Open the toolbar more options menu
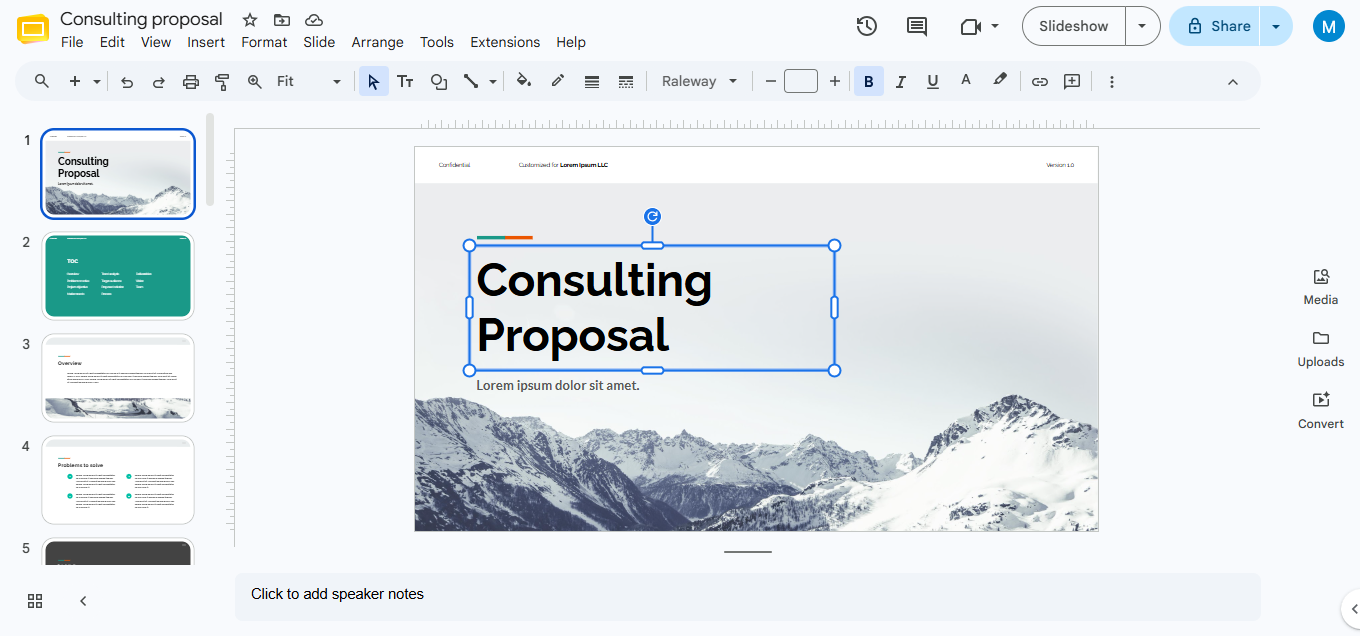This screenshot has width=1360, height=636. coord(1112,82)
